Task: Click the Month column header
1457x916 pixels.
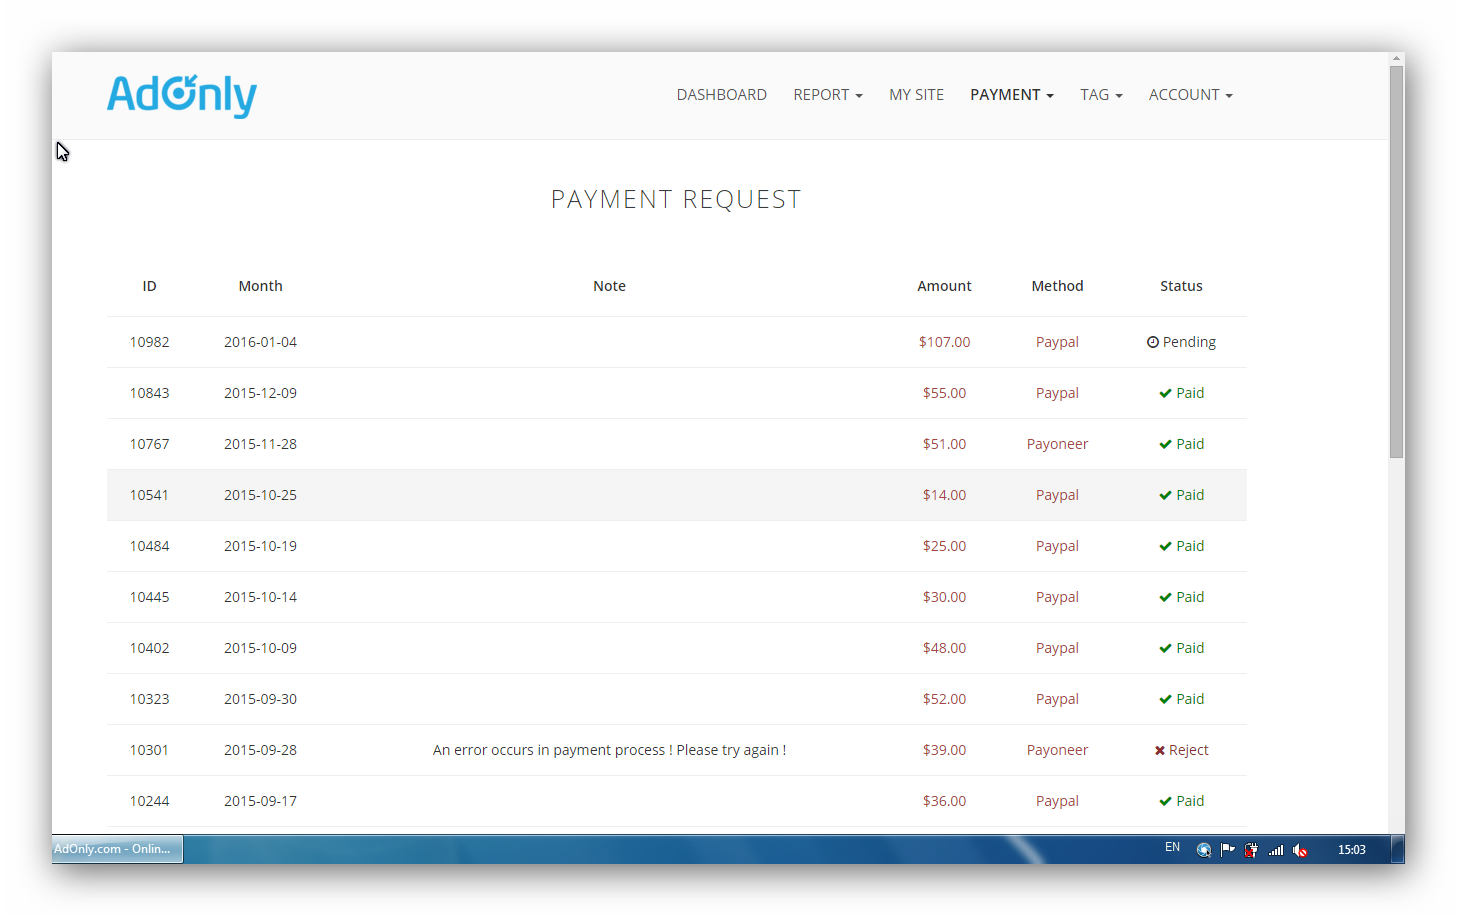Action: 261,286
